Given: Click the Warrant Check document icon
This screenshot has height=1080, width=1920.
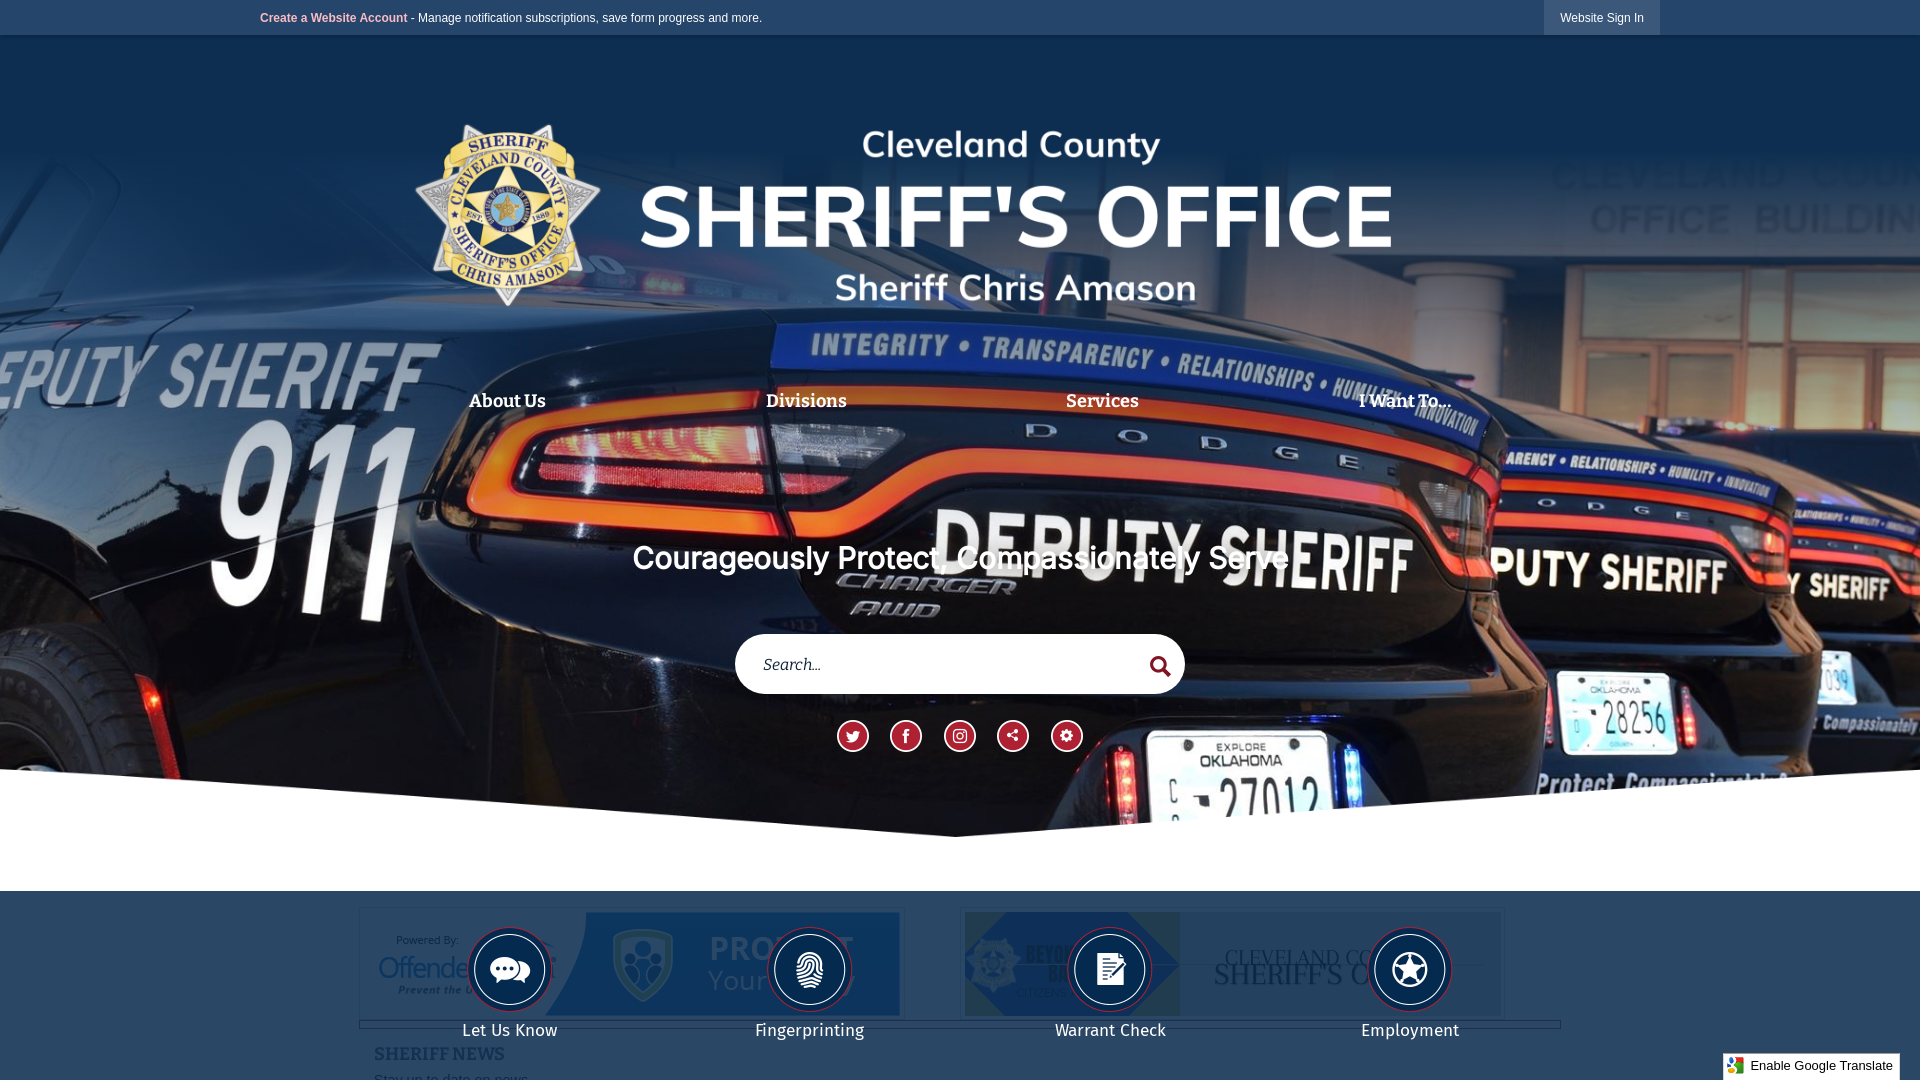Looking at the screenshot, I should tap(1110, 969).
